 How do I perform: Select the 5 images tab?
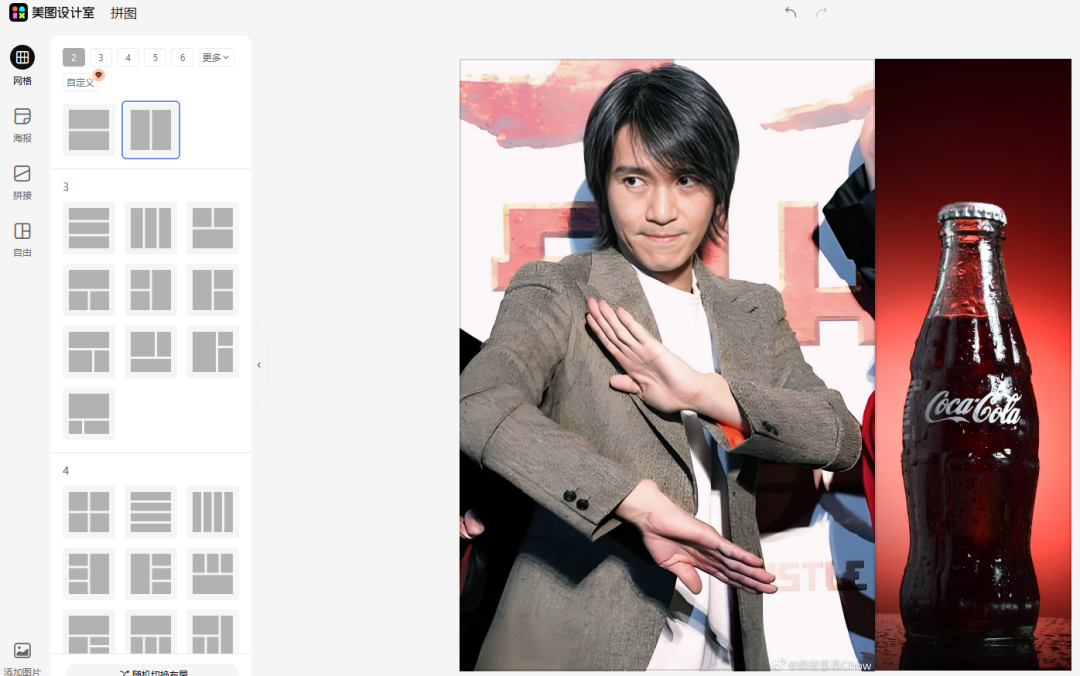point(155,57)
